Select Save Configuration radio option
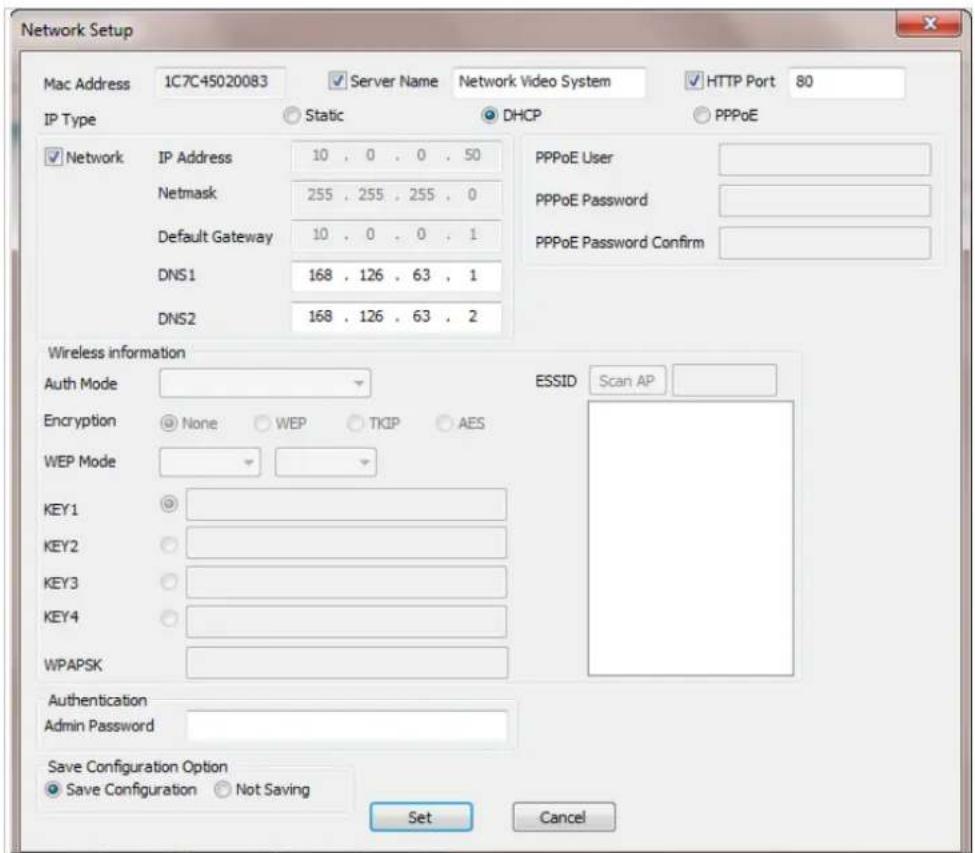This screenshot has width=975, height=853. coord(53,790)
